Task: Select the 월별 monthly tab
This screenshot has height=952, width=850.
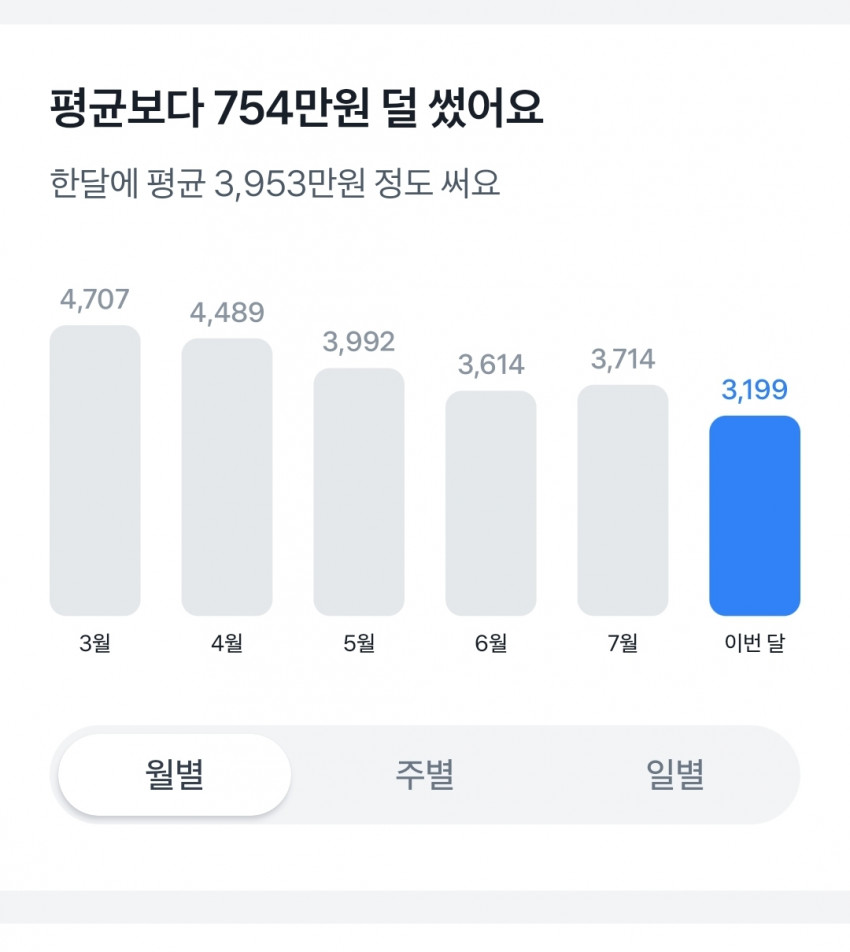Action: (174, 774)
